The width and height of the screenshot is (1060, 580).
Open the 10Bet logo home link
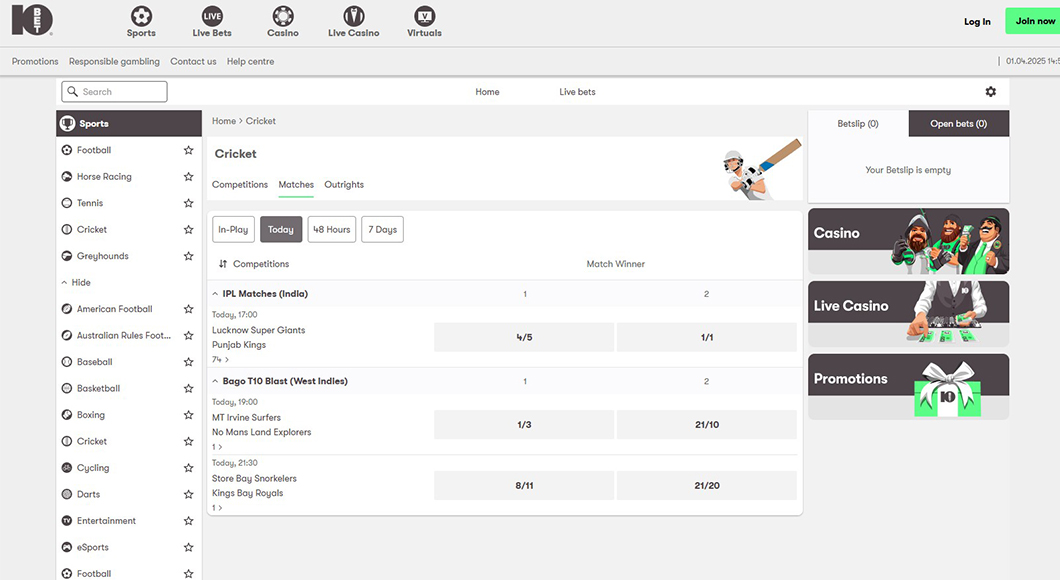(x=32, y=20)
